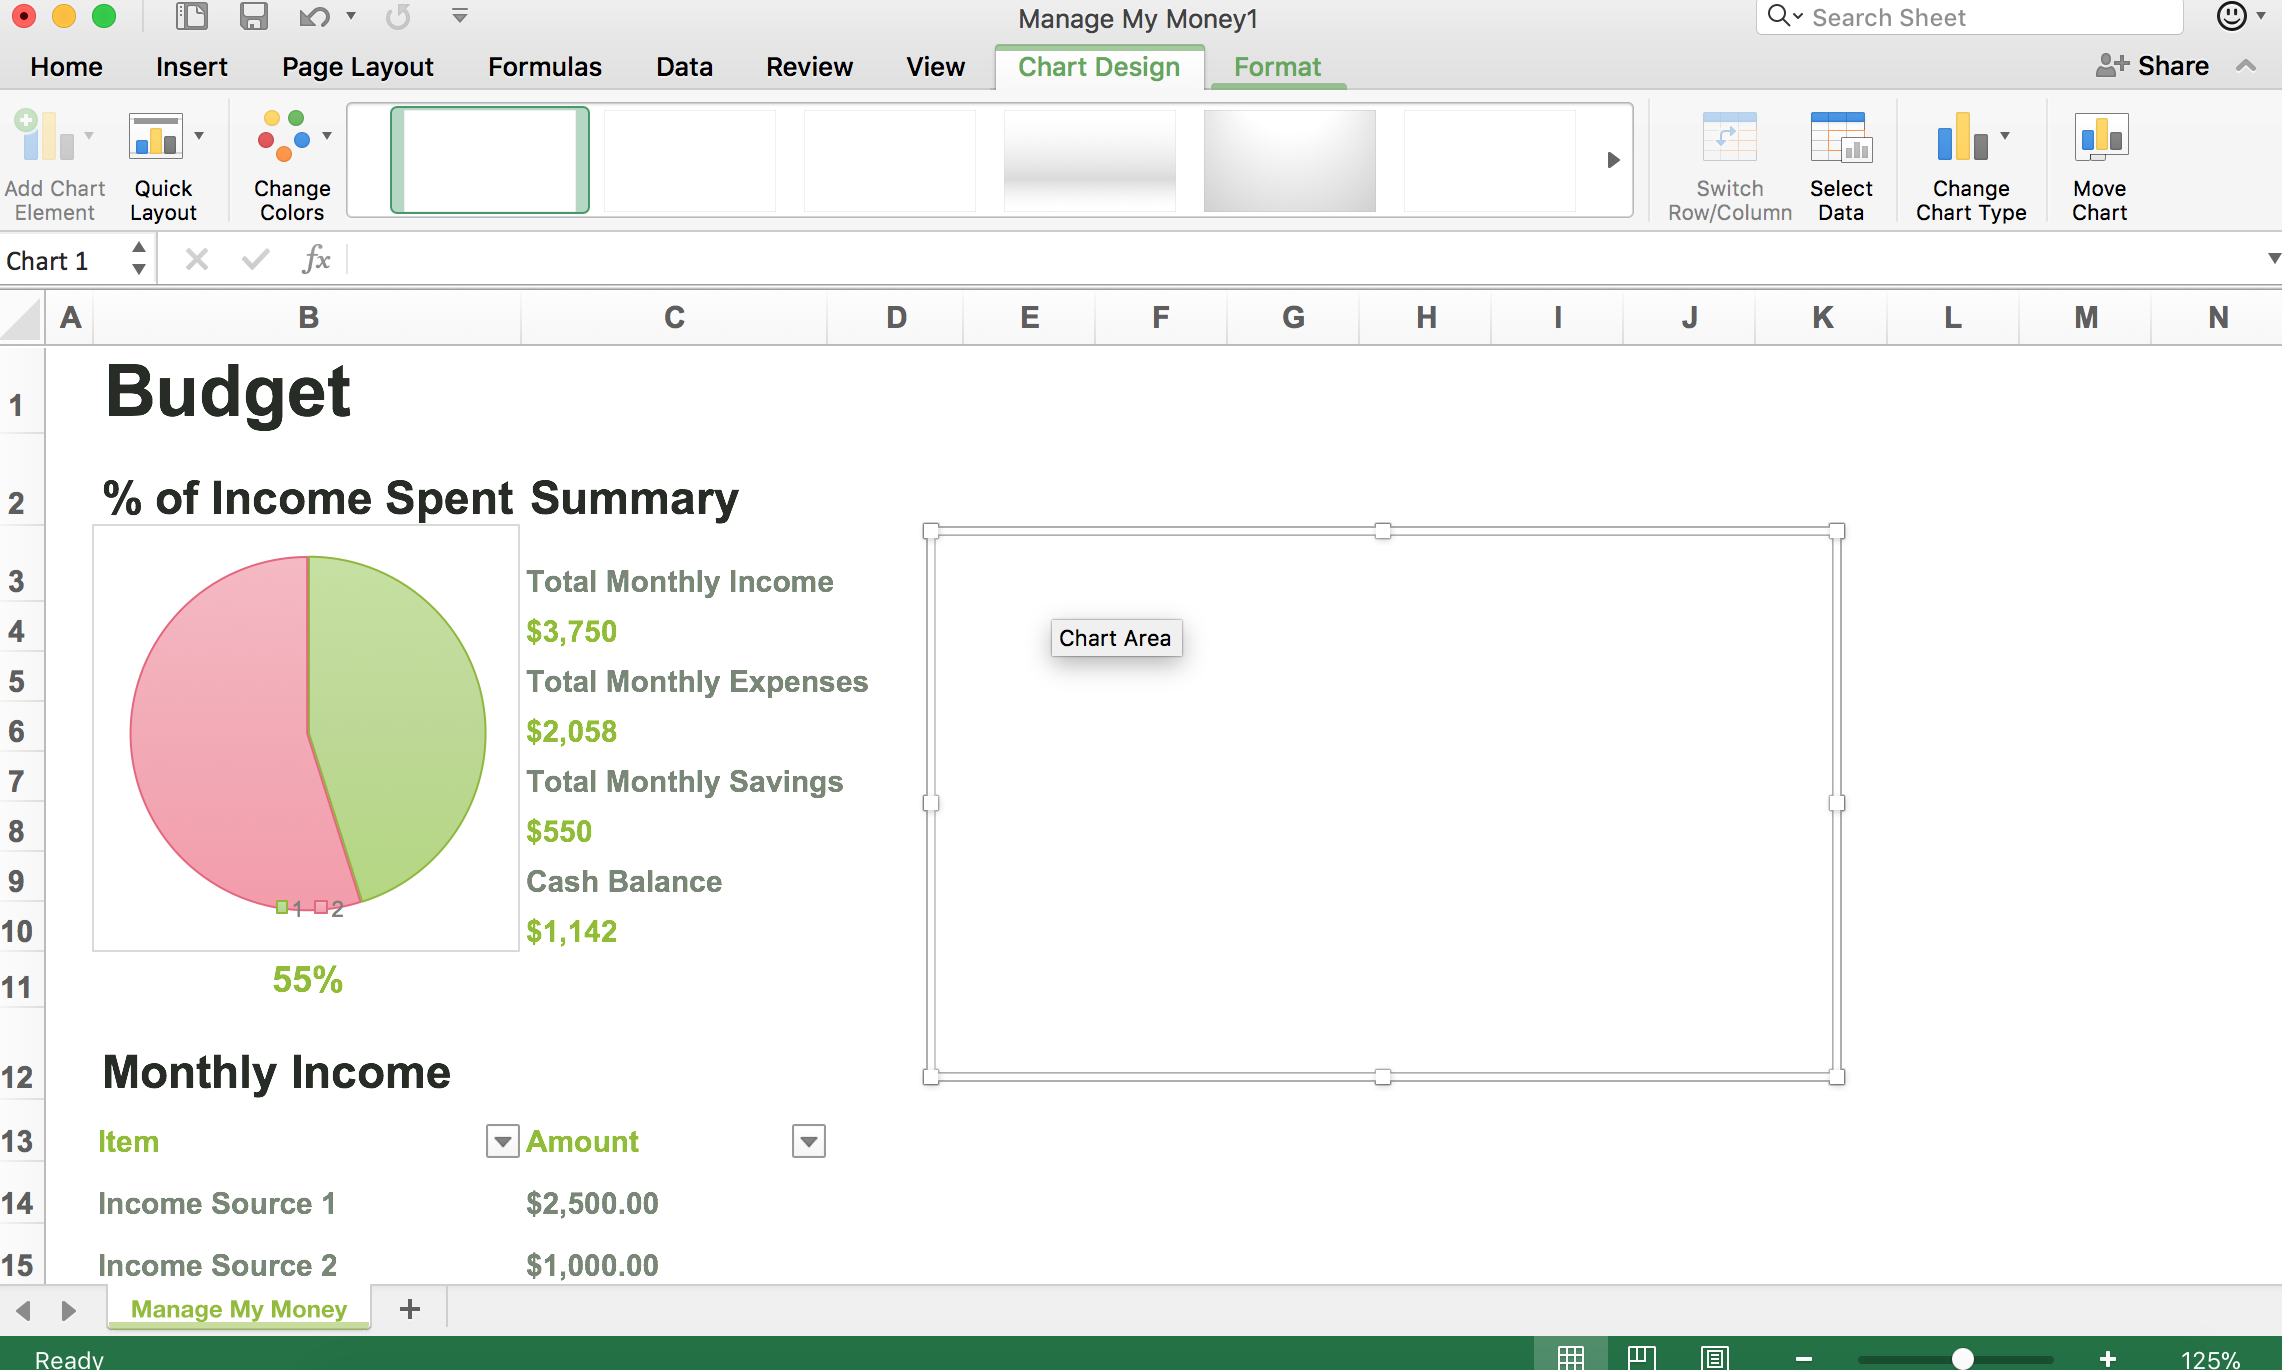This screenshot has height=1370, width=2282.
Task: Click the zoom slider handle
Action: click(x=1962, y=1358)
